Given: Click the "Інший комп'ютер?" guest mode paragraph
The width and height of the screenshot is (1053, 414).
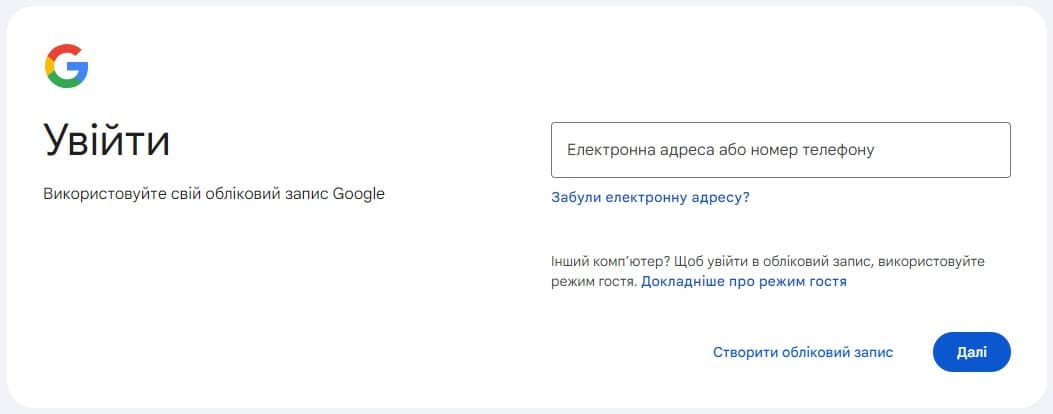Looking at the screenshot, I should [x=767, y=262].
